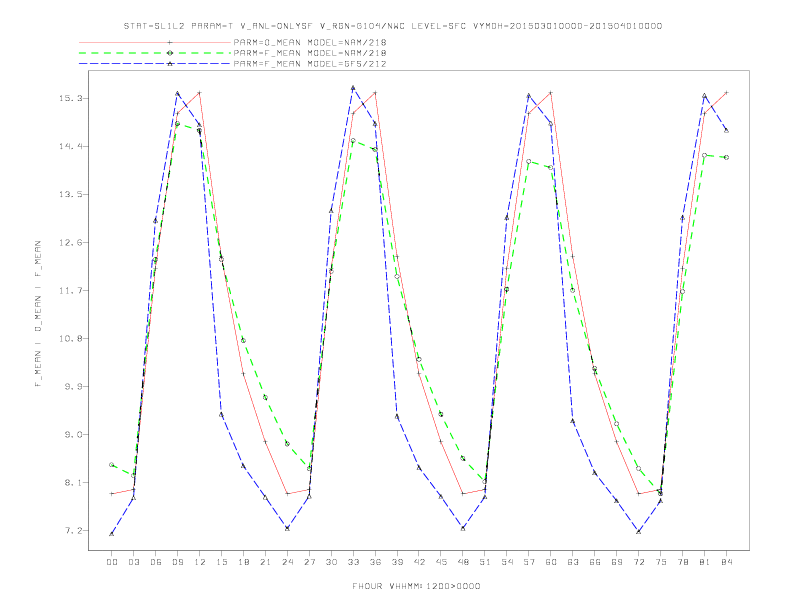Click x-axis forecast hour label 57
The height and width of the screenshot is (612, 792).
tap(529, 562)
